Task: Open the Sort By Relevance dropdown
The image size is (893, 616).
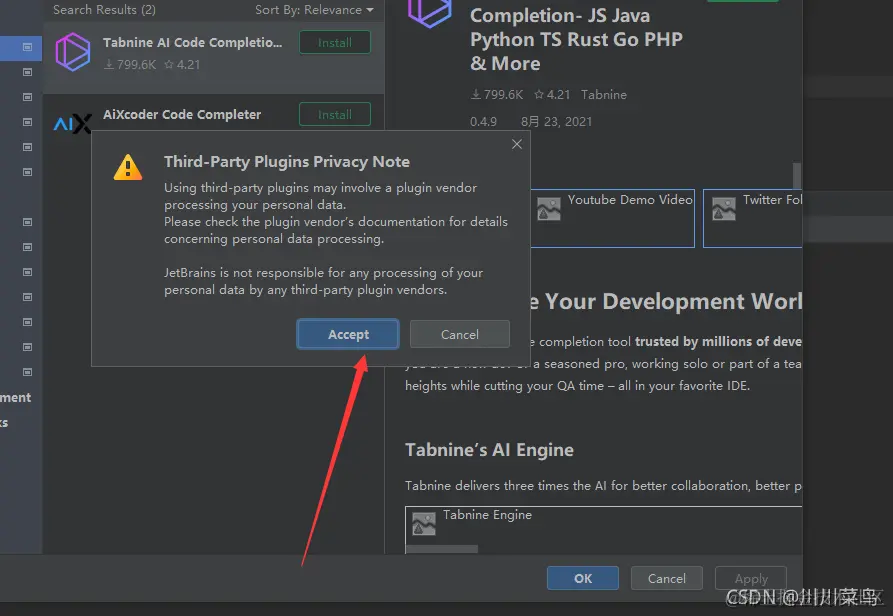Action: [x=314, y=10]
